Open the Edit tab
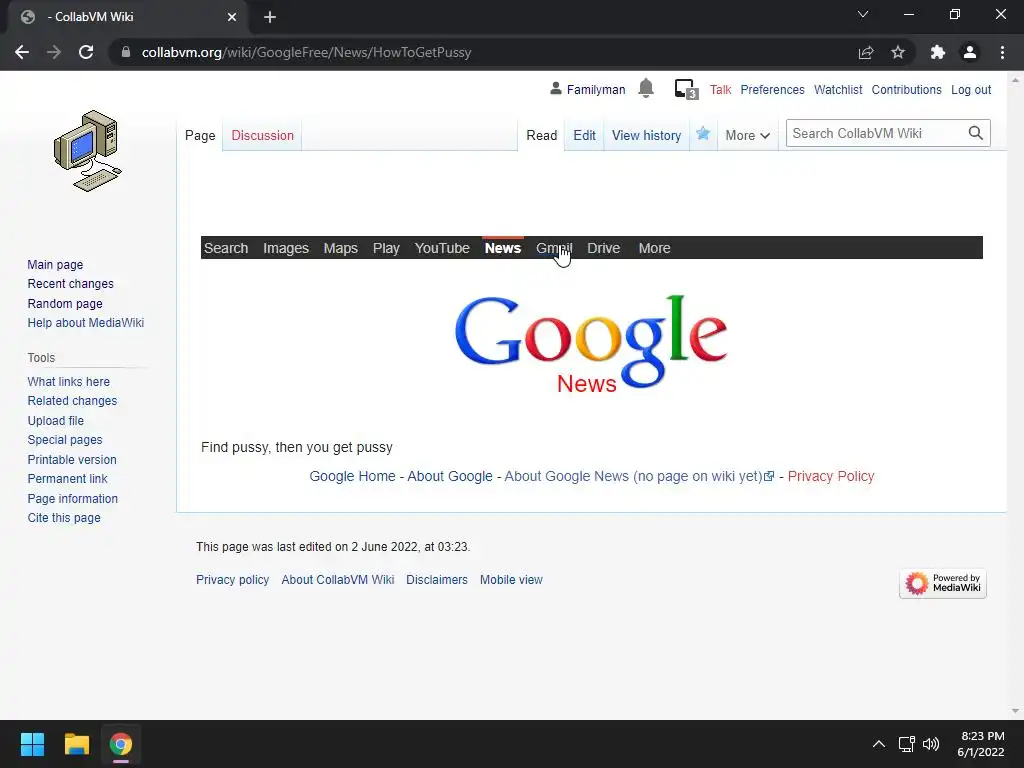1024x768 pixels. click(x=584, y=135)
